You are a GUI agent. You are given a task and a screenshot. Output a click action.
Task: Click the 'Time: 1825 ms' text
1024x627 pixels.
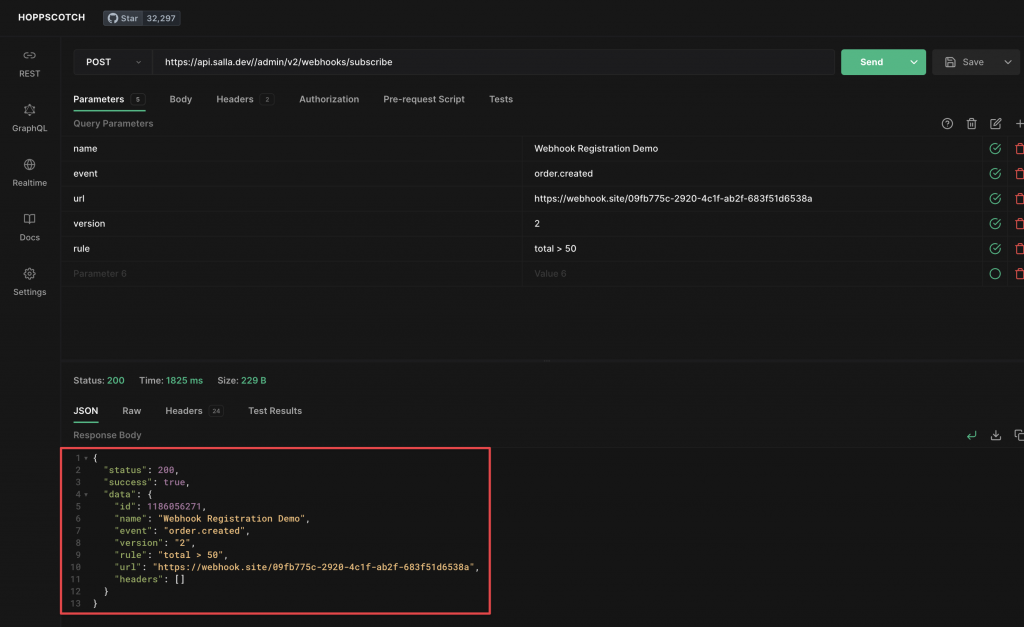pos(171,380)
